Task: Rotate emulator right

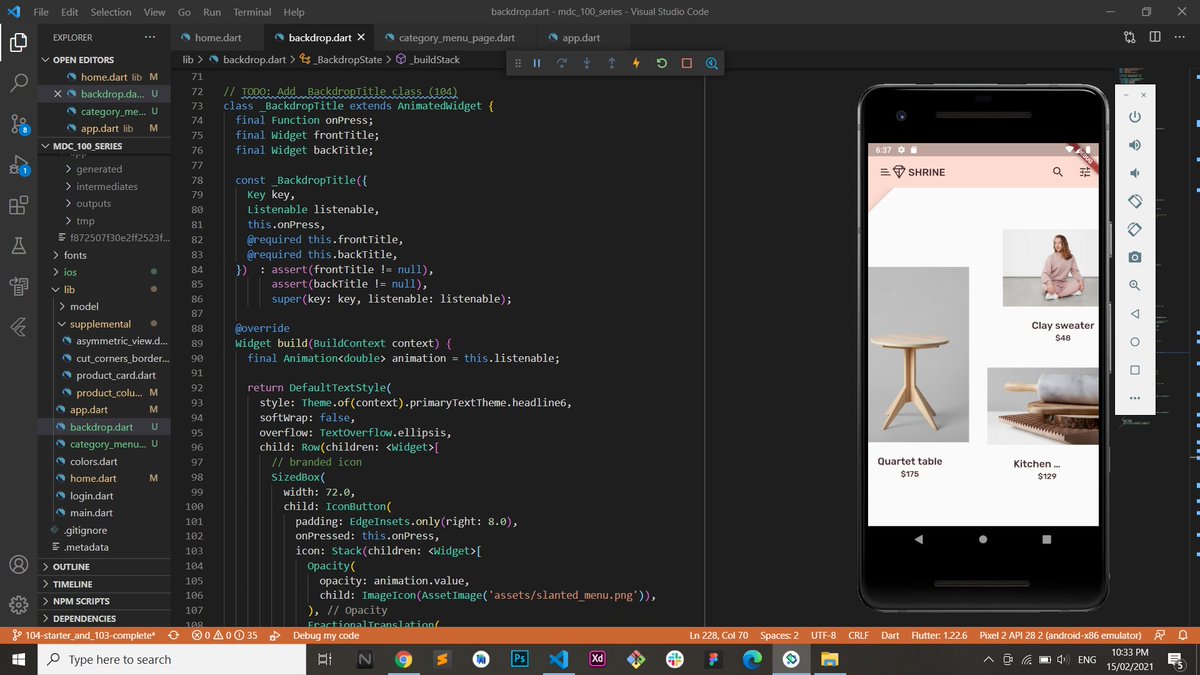Action: (1135, 229)
